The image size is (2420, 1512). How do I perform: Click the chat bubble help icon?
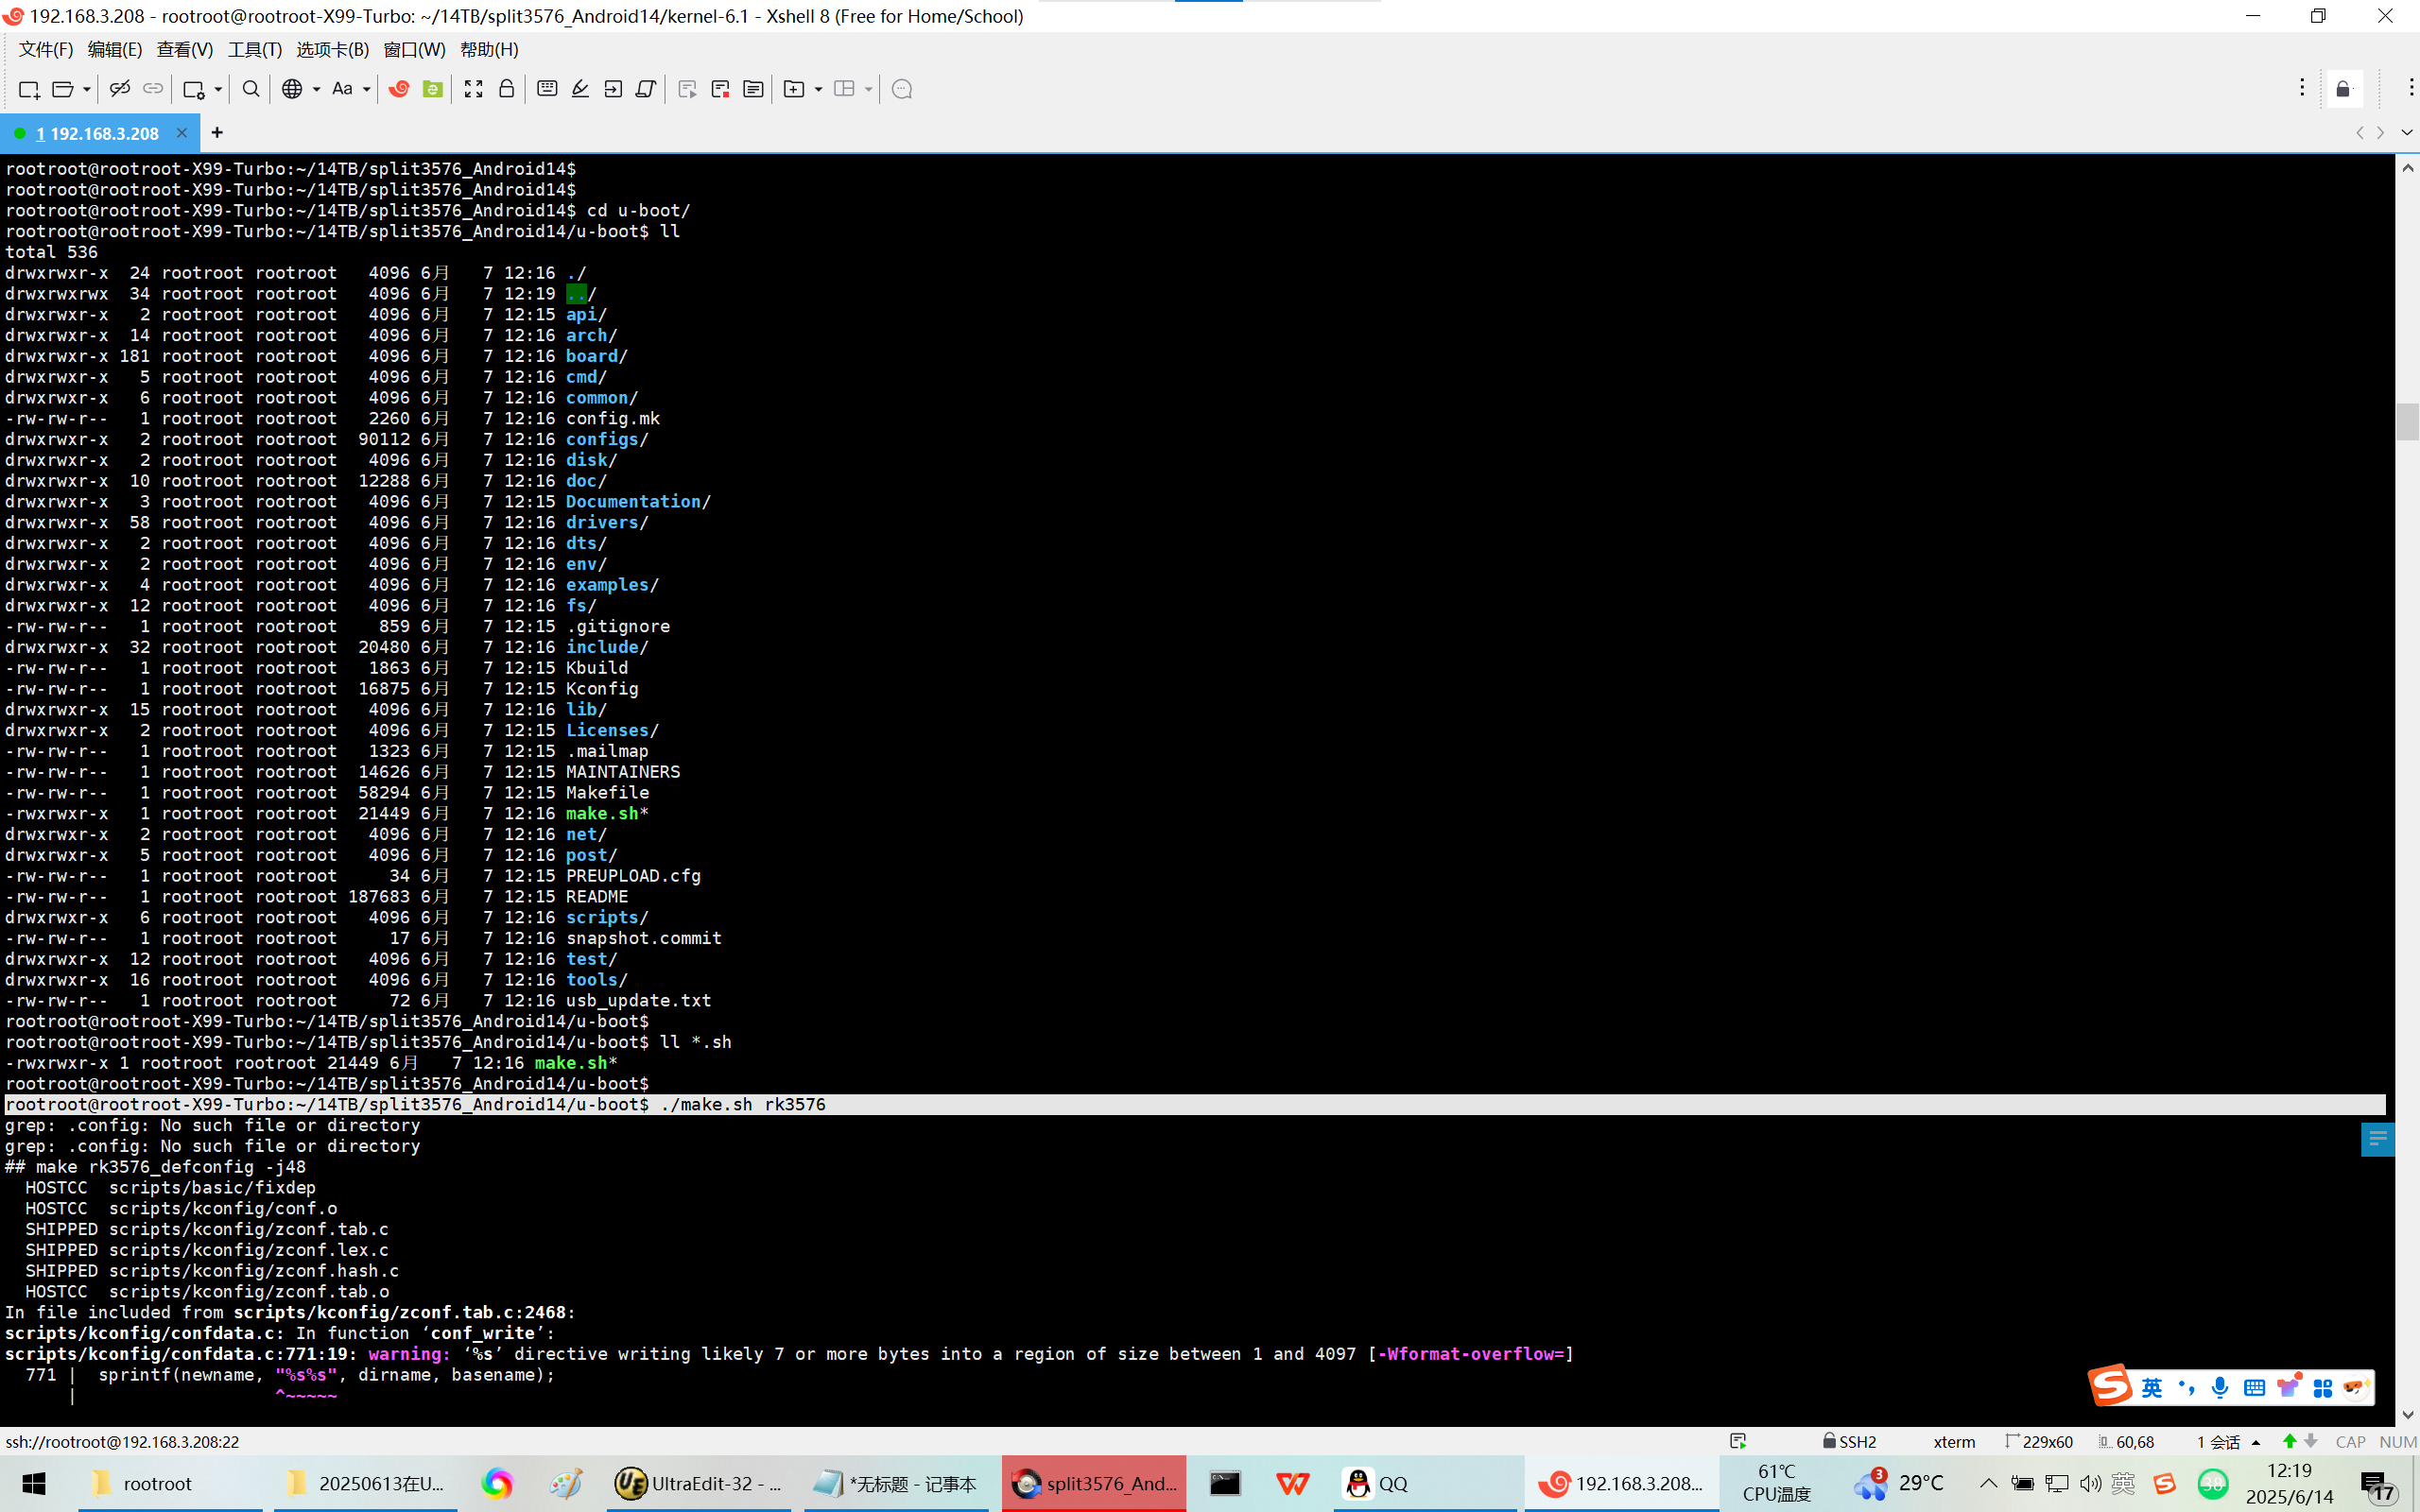click(901, 89)
